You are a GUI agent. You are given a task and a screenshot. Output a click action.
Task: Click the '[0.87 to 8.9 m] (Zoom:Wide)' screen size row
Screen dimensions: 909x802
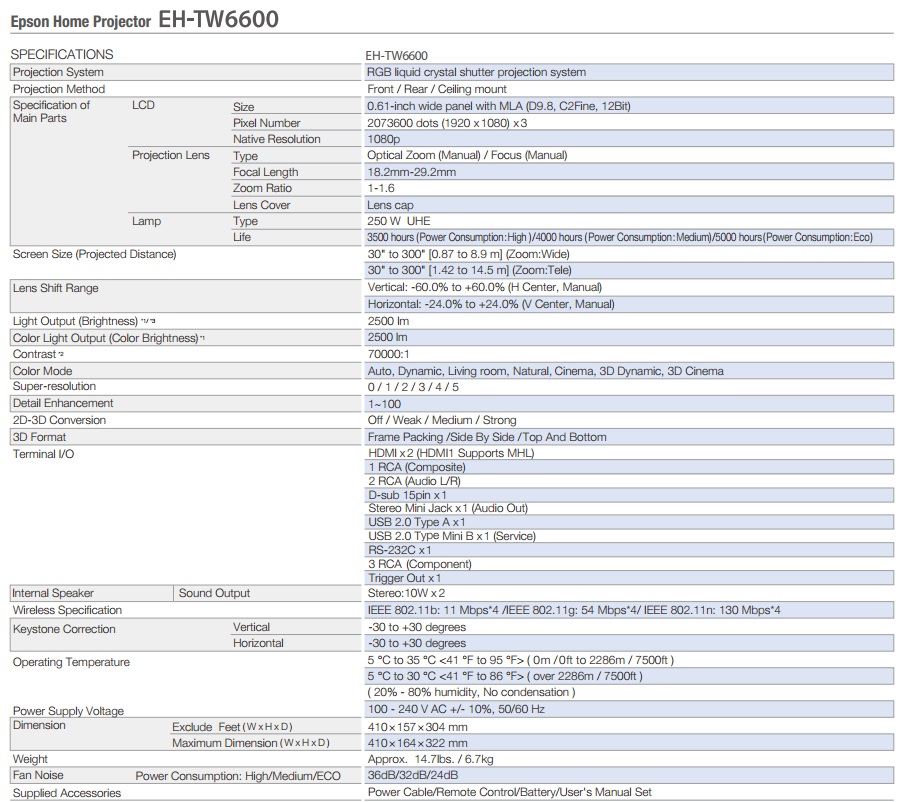pyautogui.click(x=468, y=254)
